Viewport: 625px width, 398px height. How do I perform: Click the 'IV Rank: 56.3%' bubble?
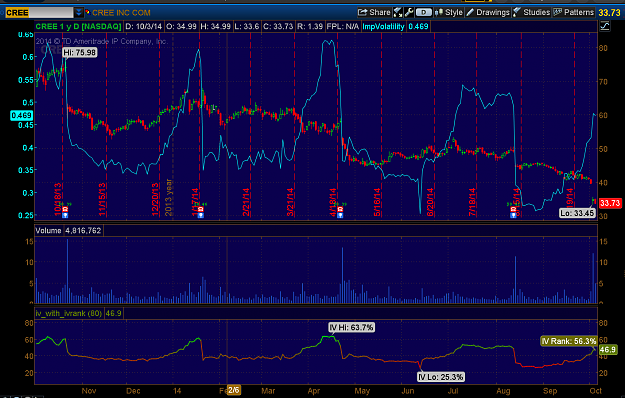[569, 341]
